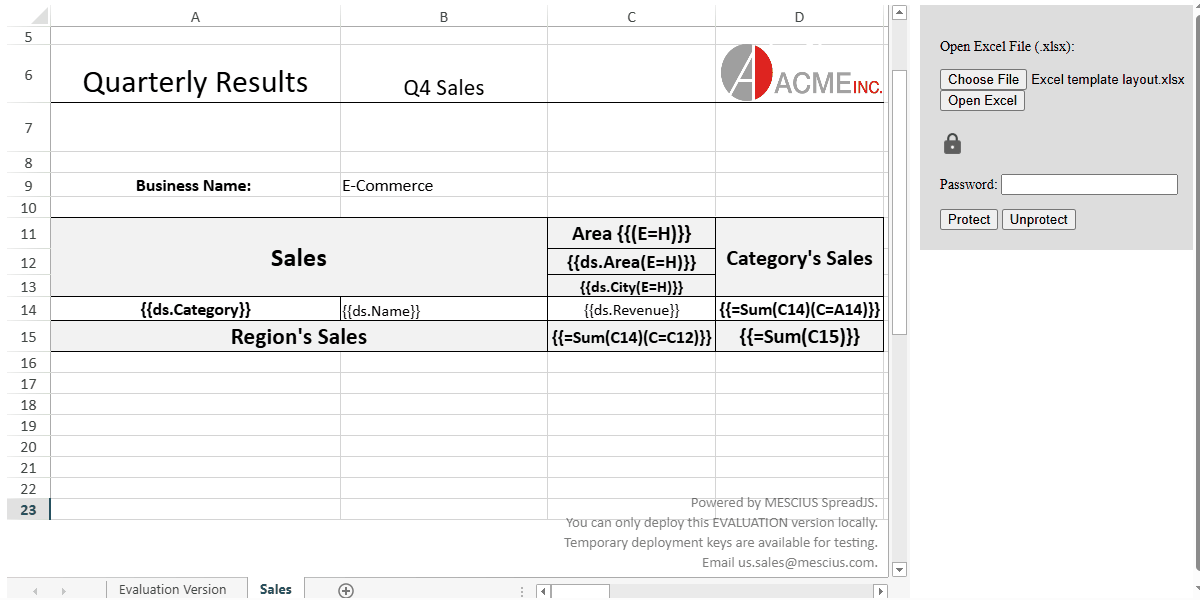Select the Area {{(E=H)}} cell

click(631, 233)
